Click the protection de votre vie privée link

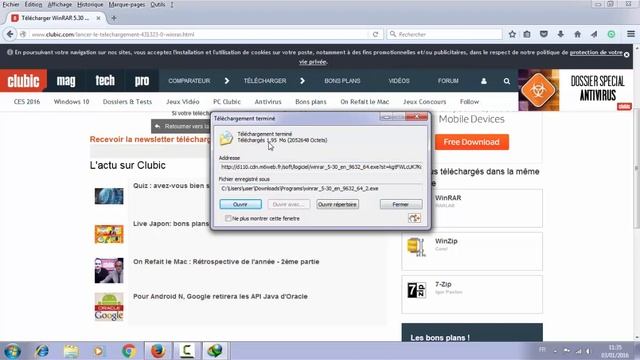click(596, 53)
